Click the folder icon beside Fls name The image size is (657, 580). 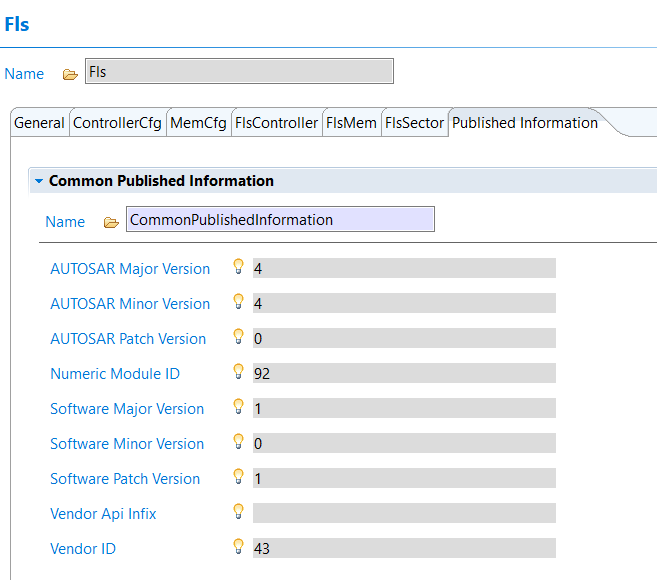pos(70,74)
